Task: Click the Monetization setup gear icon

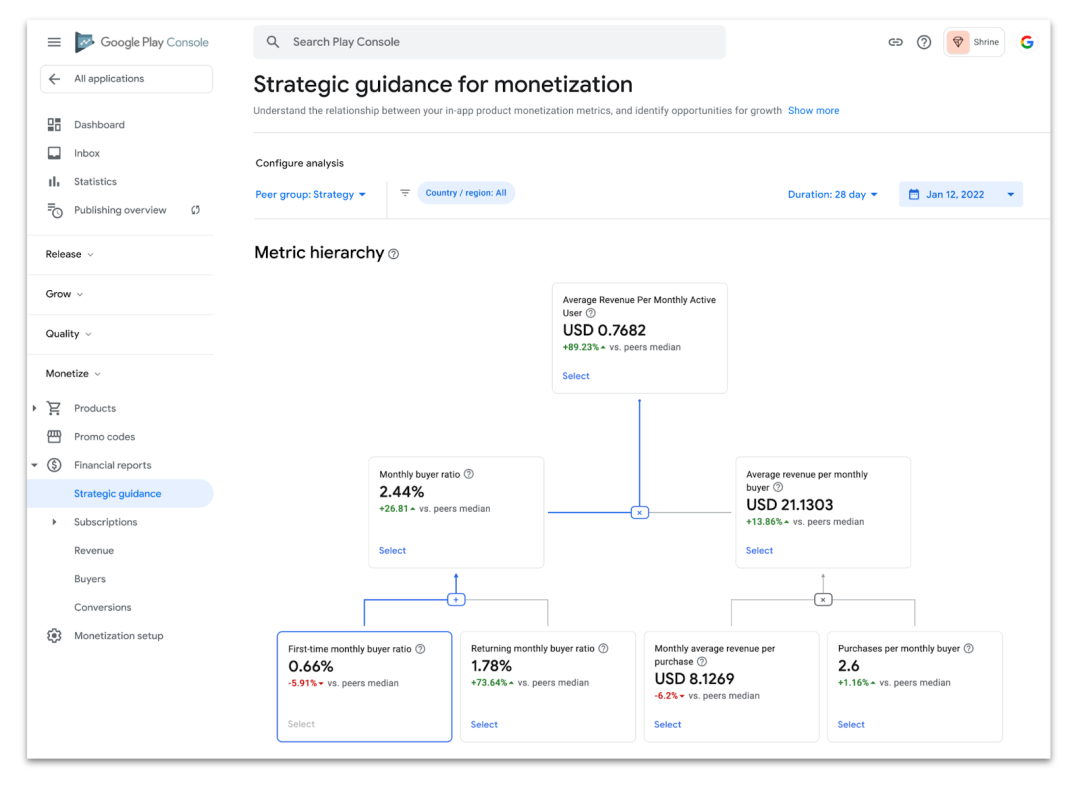Action: click(54, 636)
